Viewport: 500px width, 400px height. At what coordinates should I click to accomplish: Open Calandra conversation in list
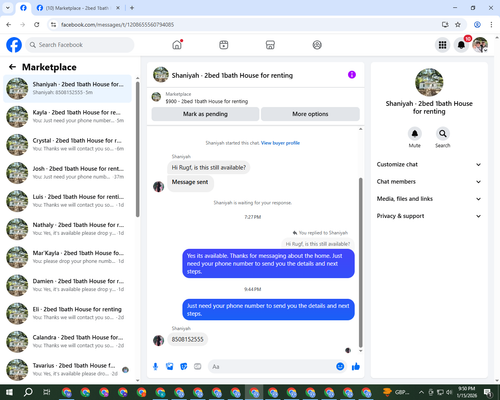pos(68,341)
